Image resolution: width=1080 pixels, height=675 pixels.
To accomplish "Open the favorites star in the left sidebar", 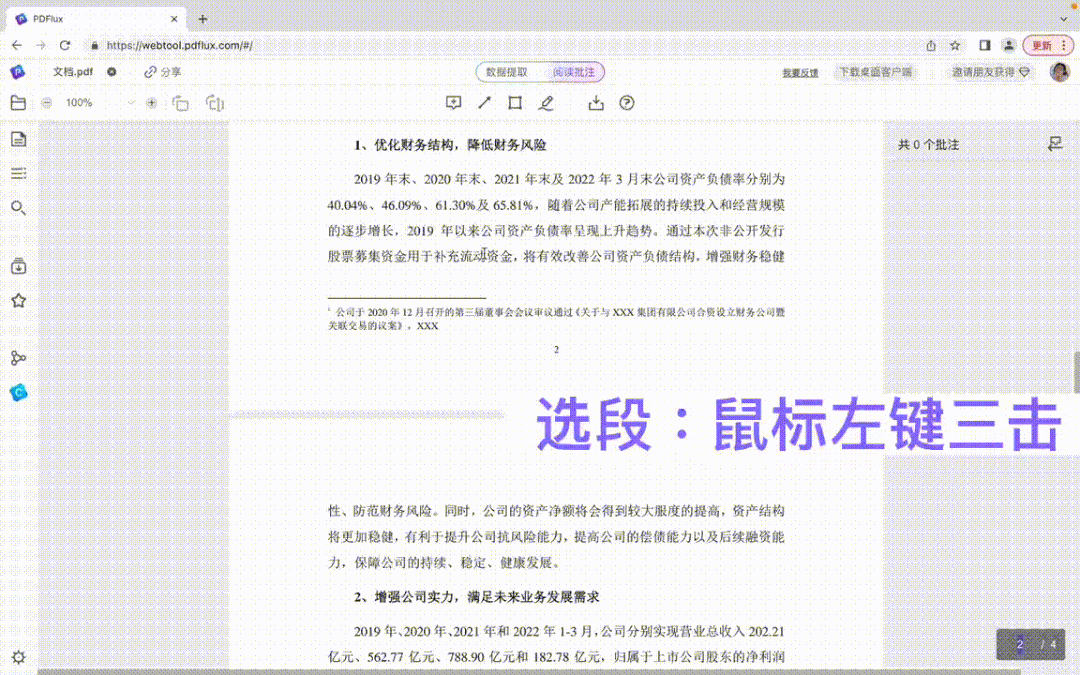I will (x=18, y=299).
